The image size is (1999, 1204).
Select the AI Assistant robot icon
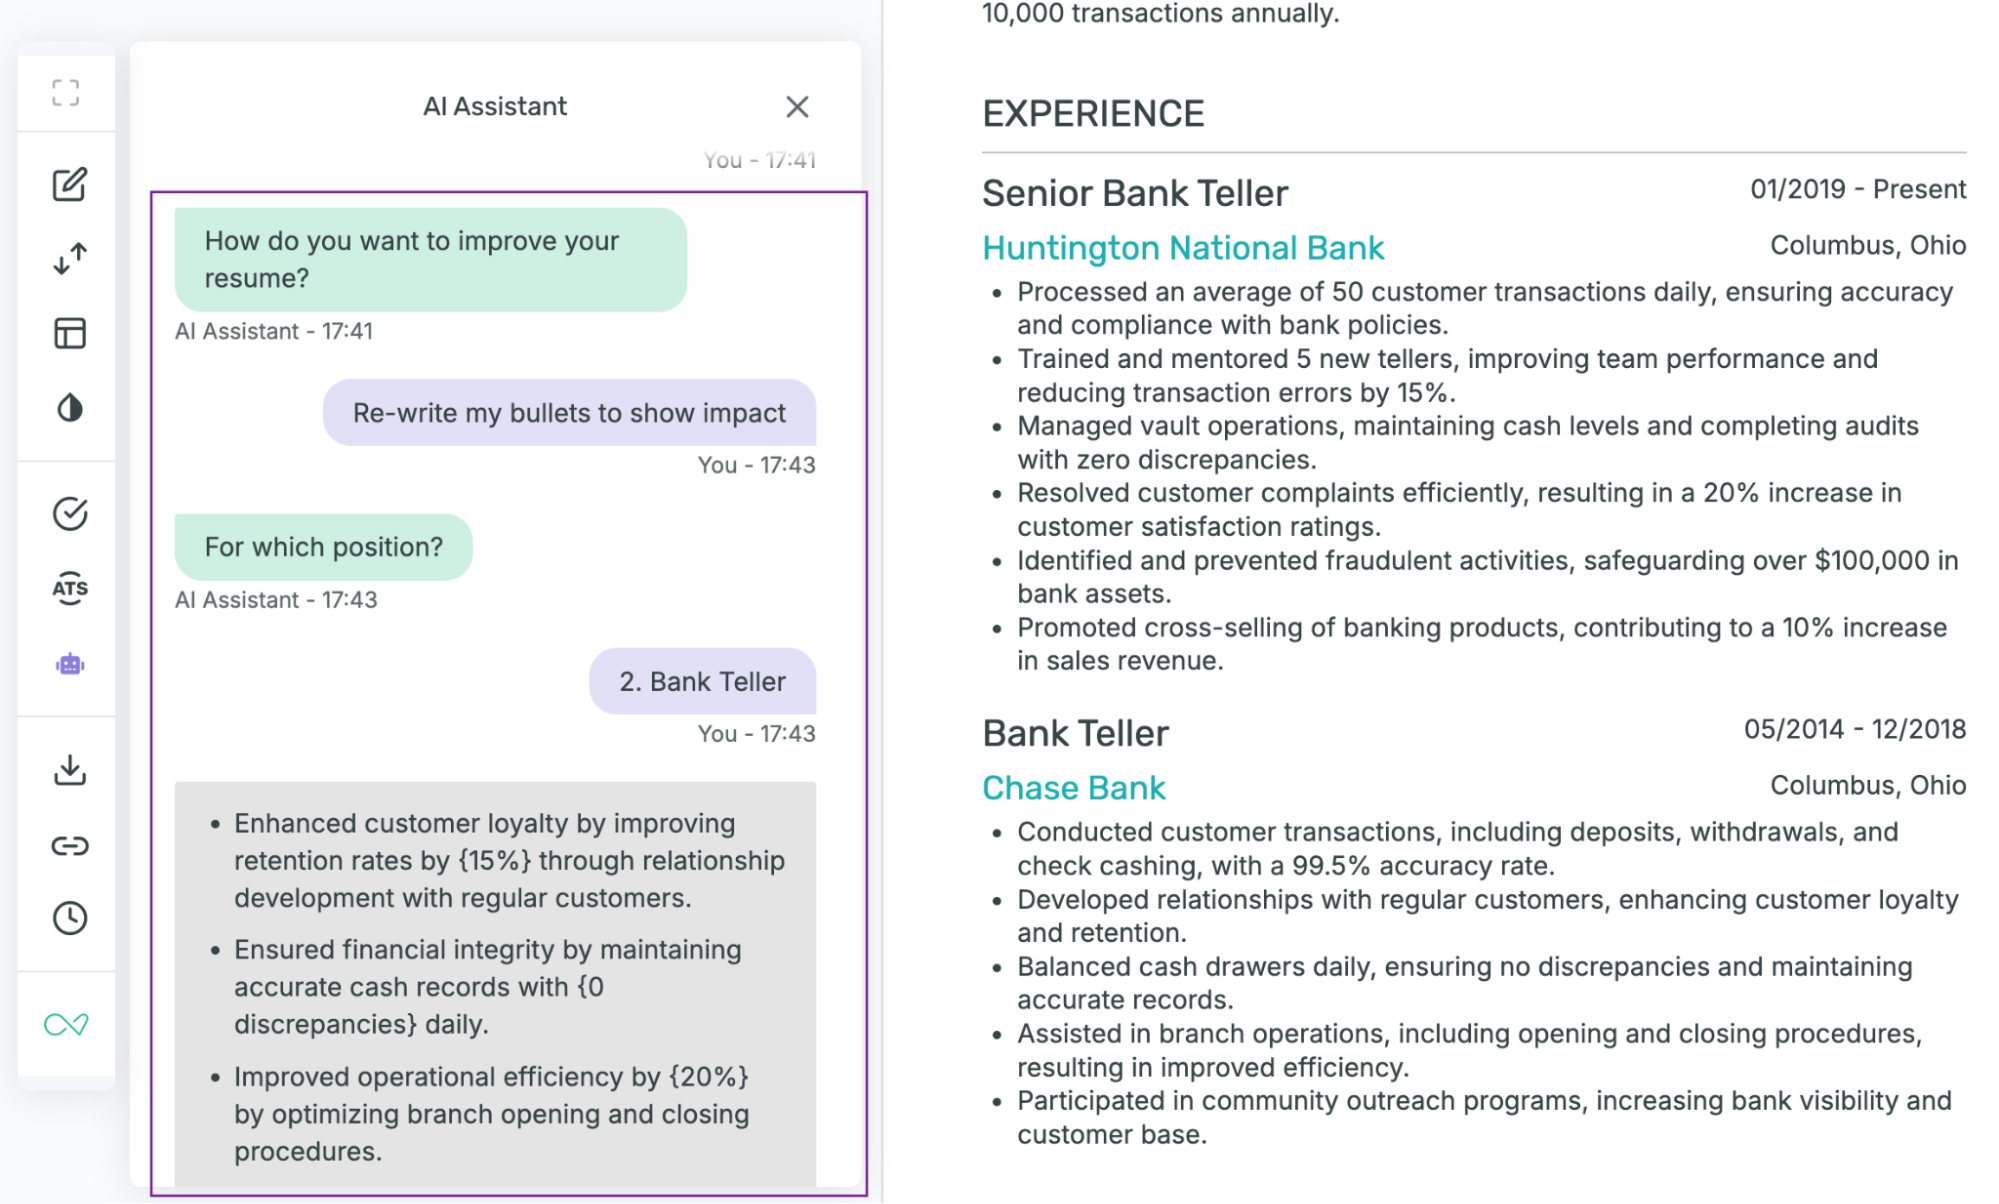pos(69,664)
